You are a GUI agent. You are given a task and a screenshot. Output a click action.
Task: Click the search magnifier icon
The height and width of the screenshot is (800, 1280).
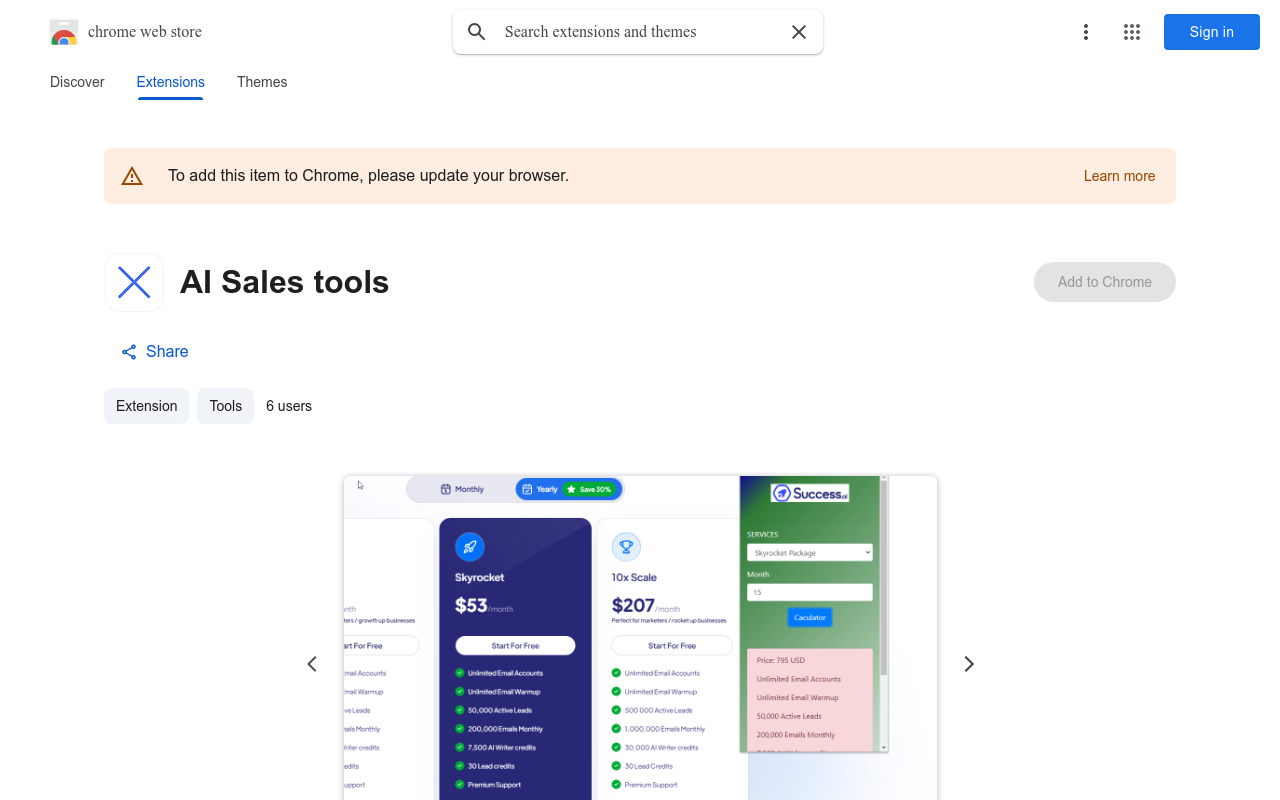tap(477, 32)
